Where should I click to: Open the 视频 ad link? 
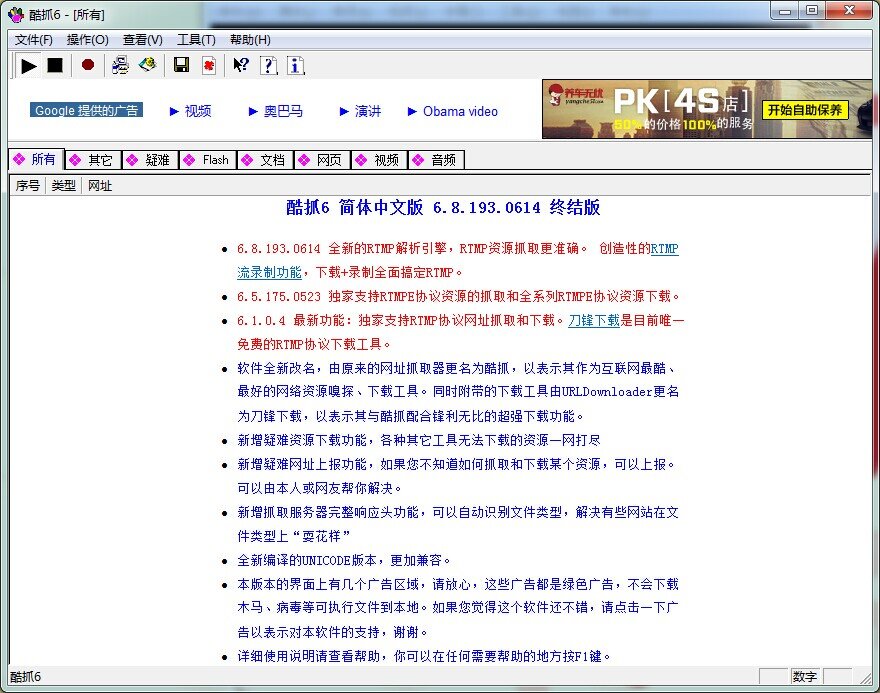[191, 111]
